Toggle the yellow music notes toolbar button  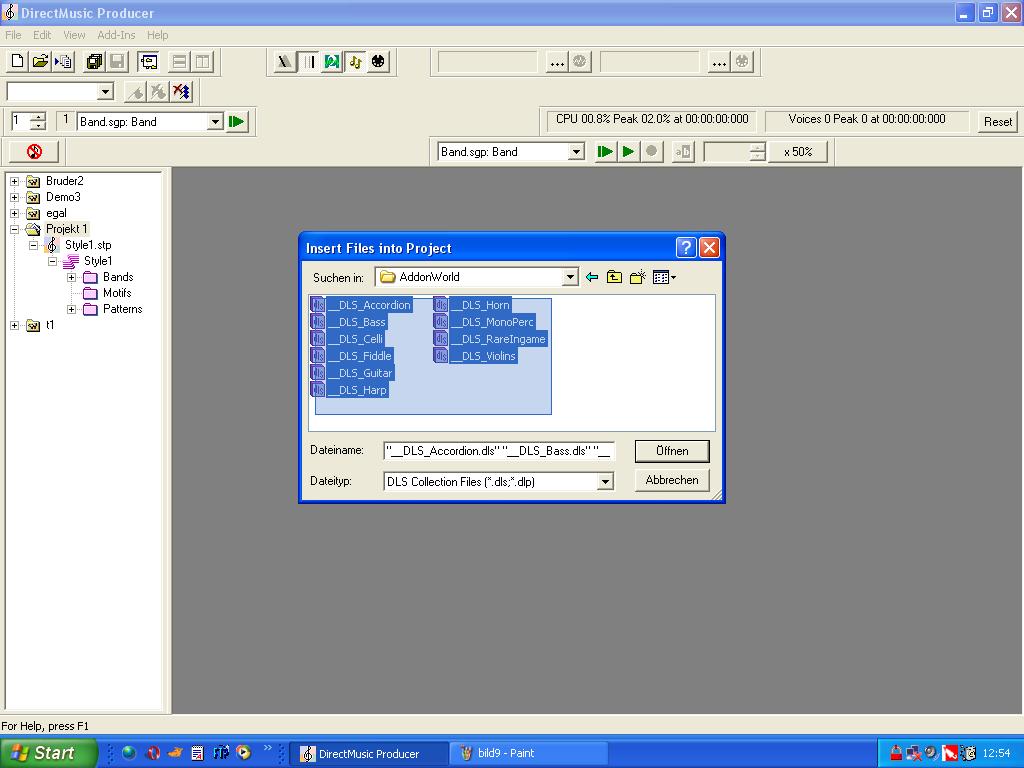(355, 62)
